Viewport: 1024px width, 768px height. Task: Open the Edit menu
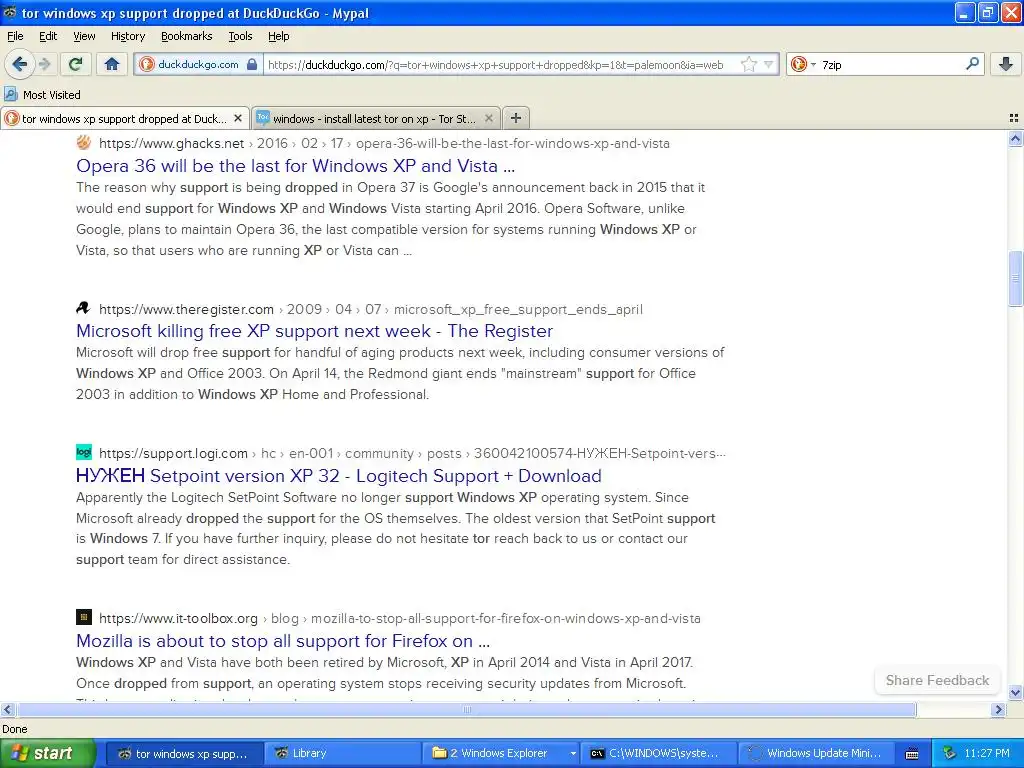48,36
